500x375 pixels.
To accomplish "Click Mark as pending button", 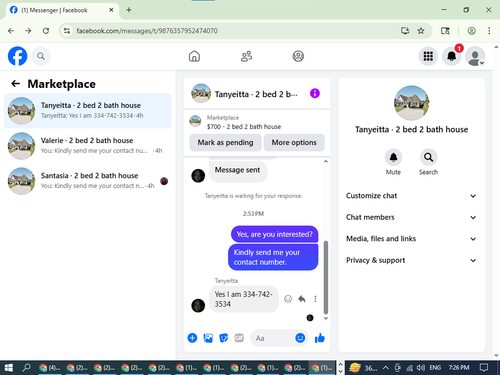I will (225, 142).
